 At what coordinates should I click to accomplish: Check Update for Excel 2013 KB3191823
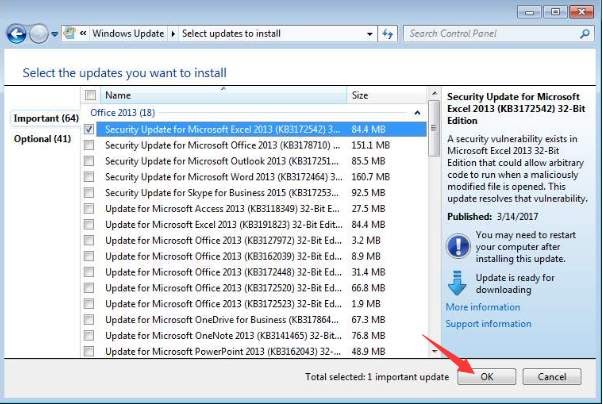click(89, 224)
